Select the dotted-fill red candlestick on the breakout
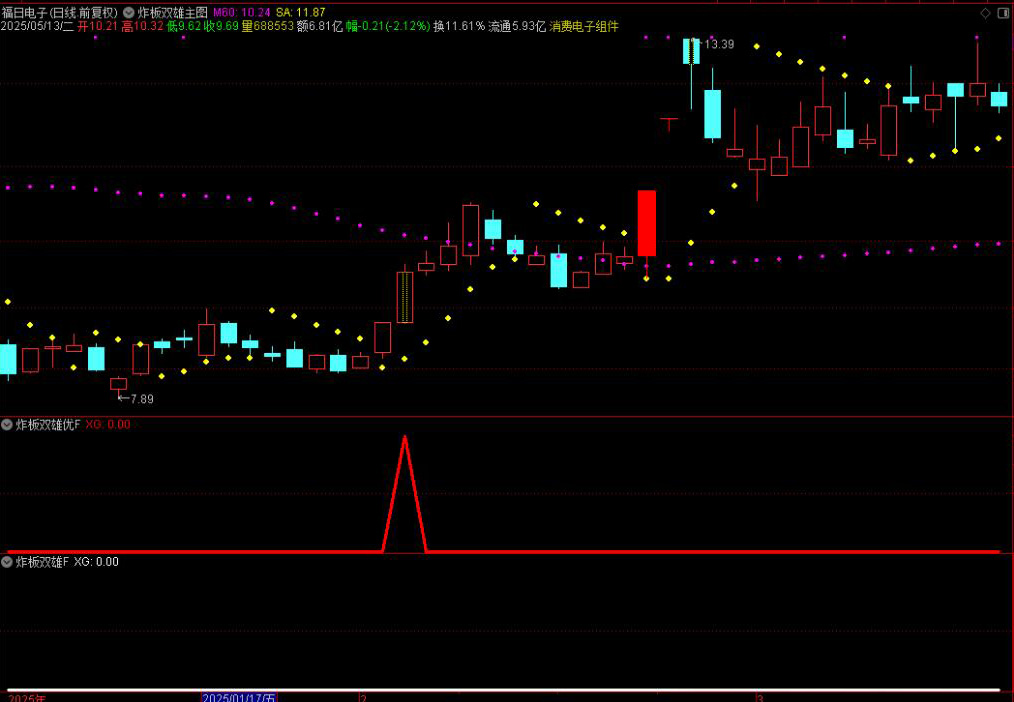Viewport: 1014px width, 702px height. pos(405,297)
